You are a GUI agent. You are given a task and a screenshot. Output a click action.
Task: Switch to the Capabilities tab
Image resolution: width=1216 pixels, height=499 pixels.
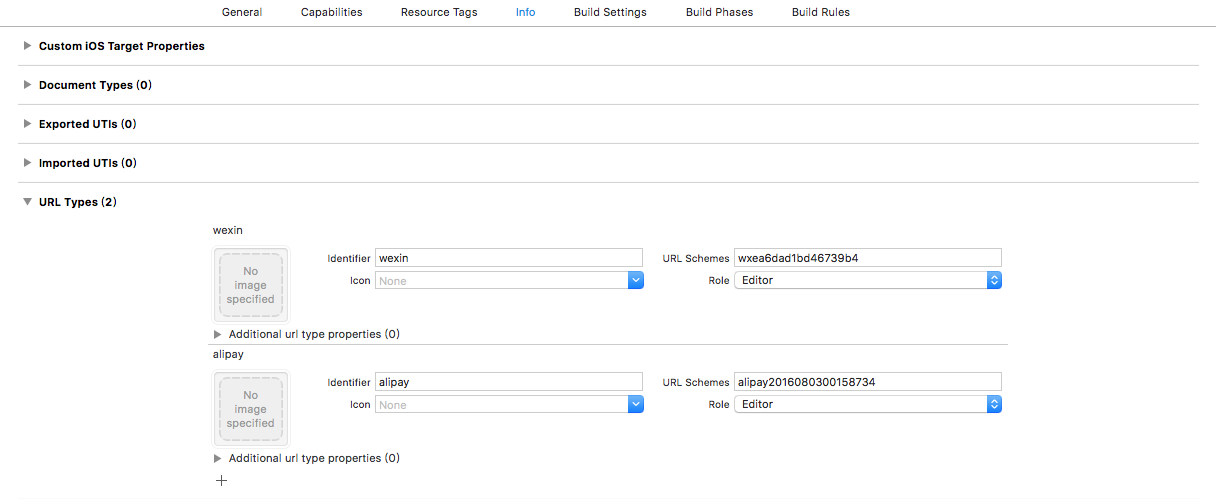click(332, 12)
